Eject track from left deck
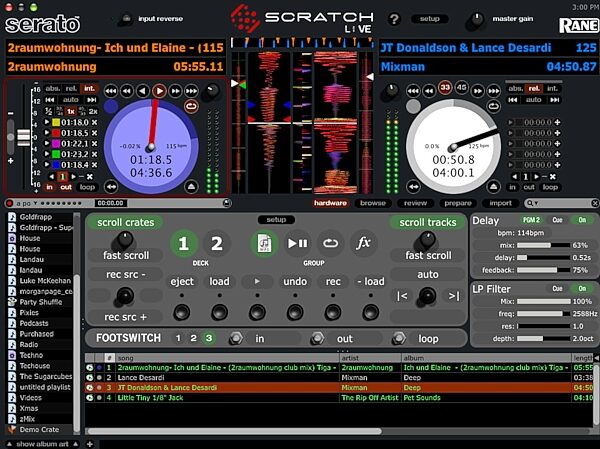 (191, 187)
